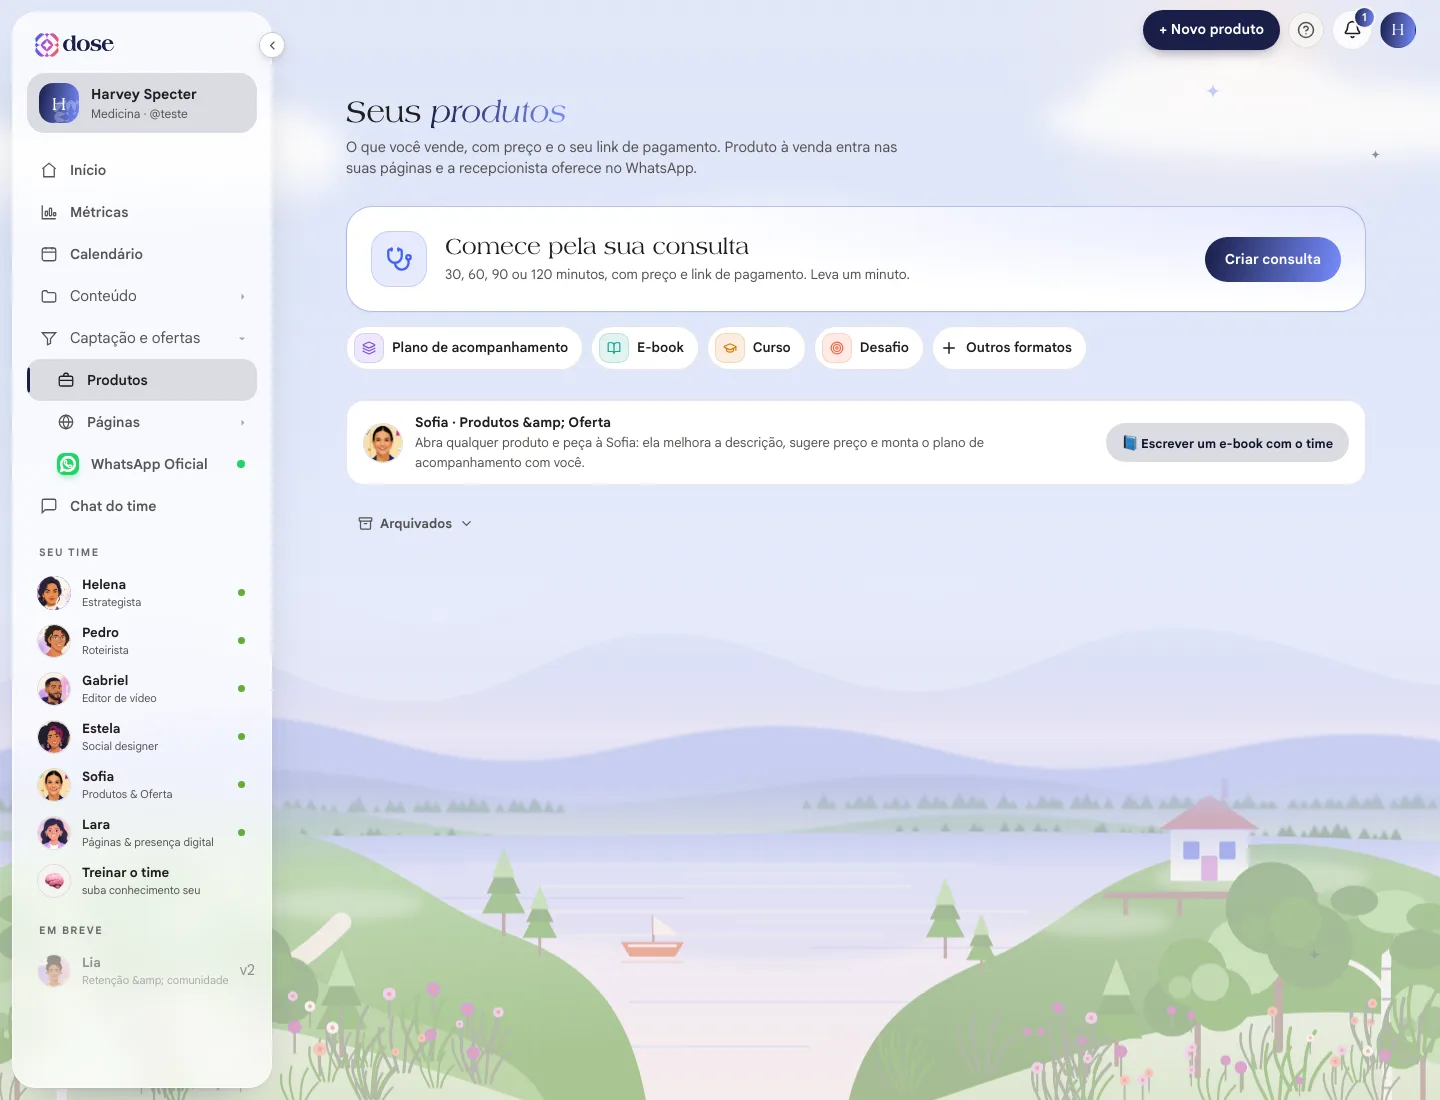The width and height of the screenshot is (1440, 1100).
Task: Open the help question mark icon
Action: click(x=1306, y=30)
